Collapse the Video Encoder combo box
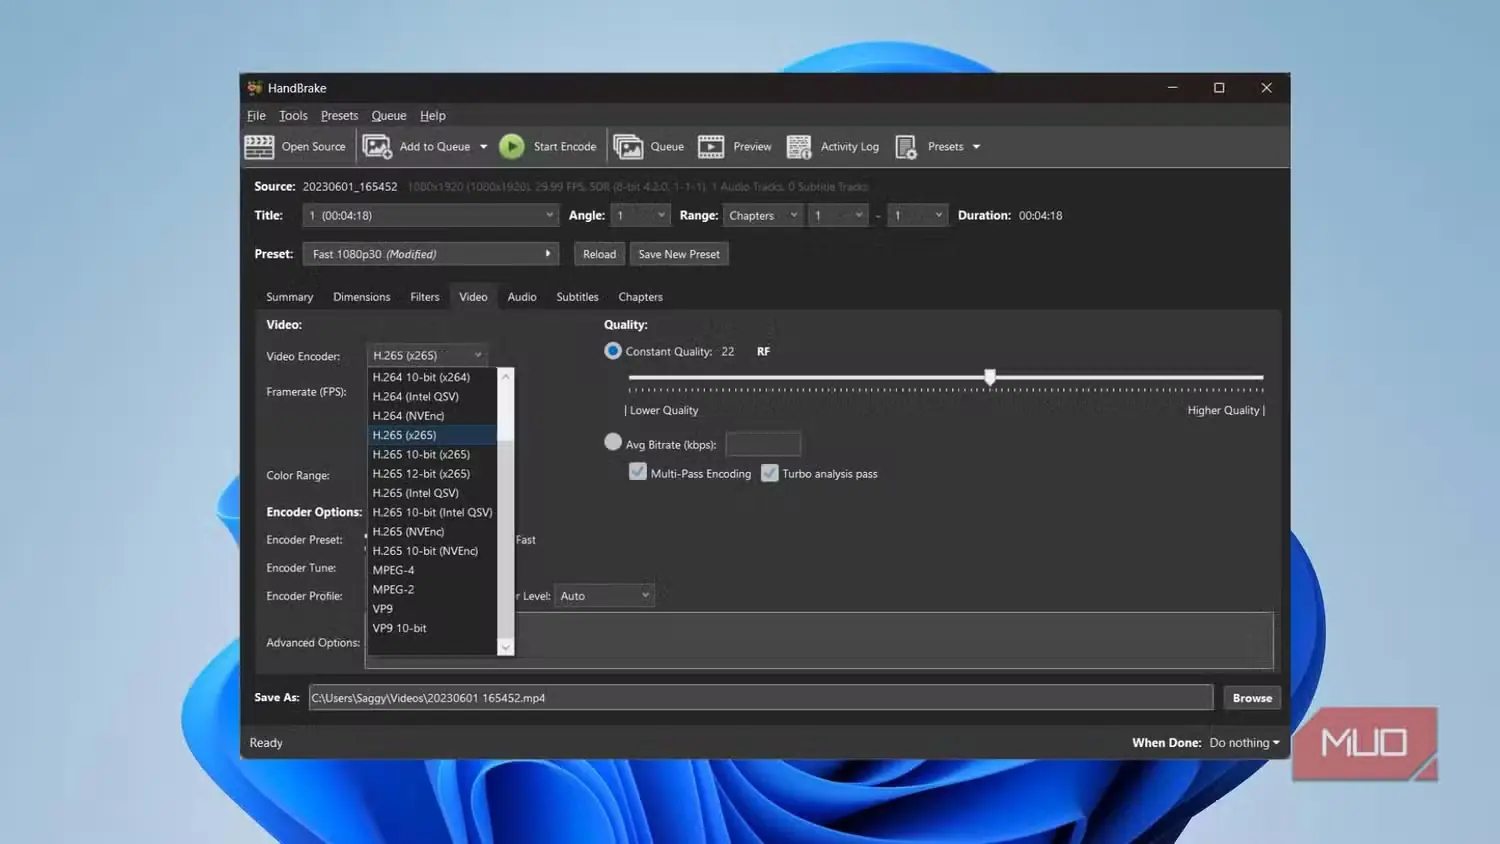The width and height of the screenshot is (1500, 844). click(427, 355)
